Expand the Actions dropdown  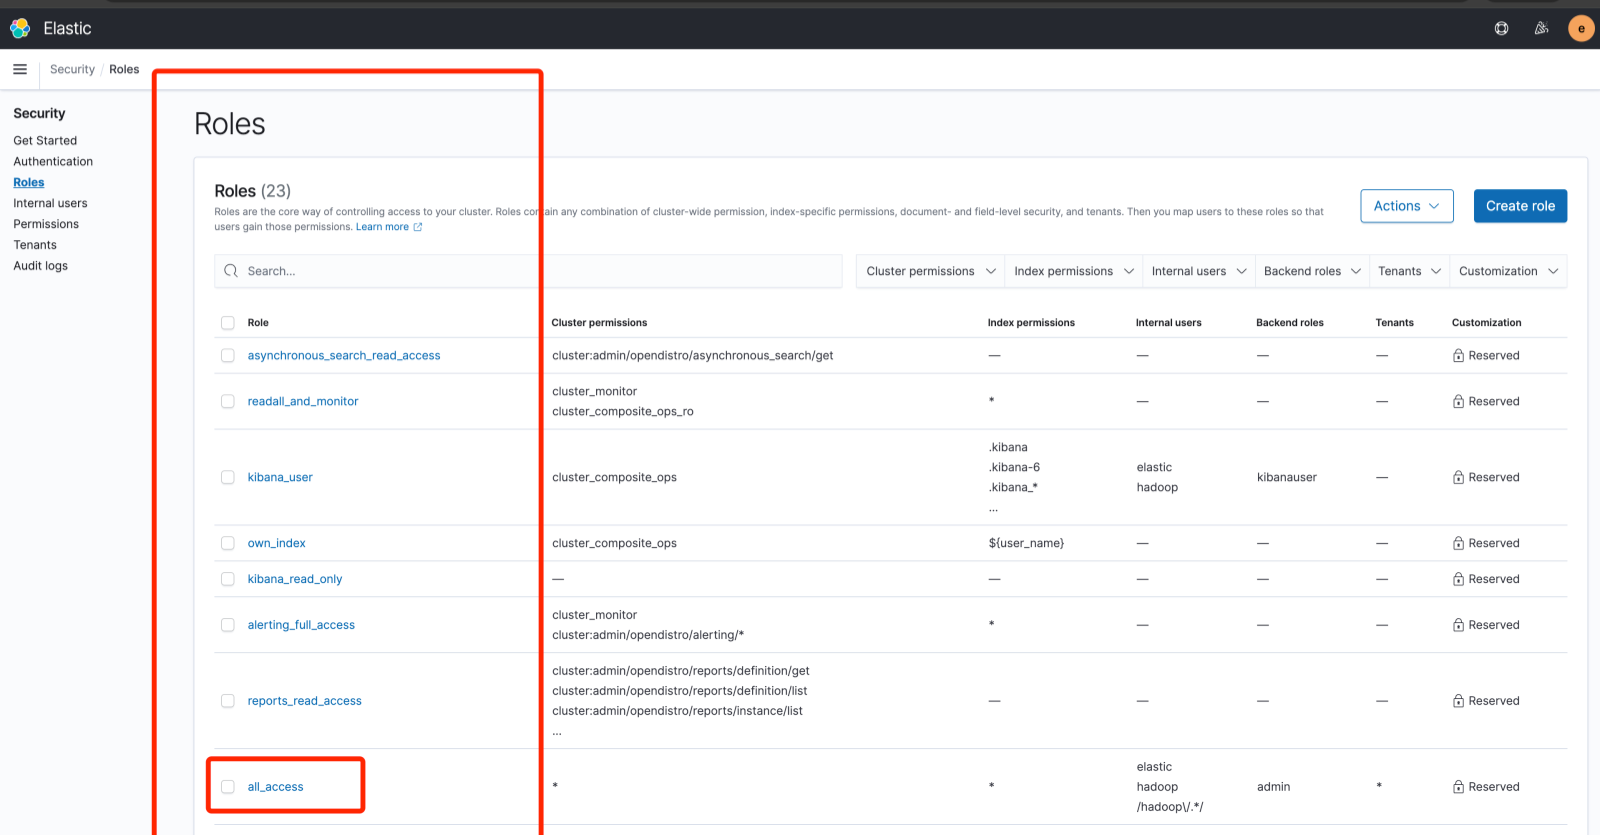click(1406, 206)
